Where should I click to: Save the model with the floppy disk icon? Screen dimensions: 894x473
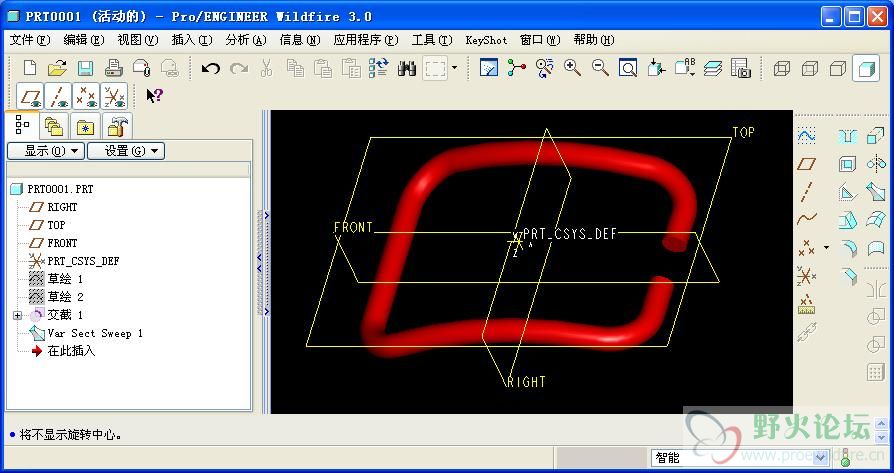[86, 69]
